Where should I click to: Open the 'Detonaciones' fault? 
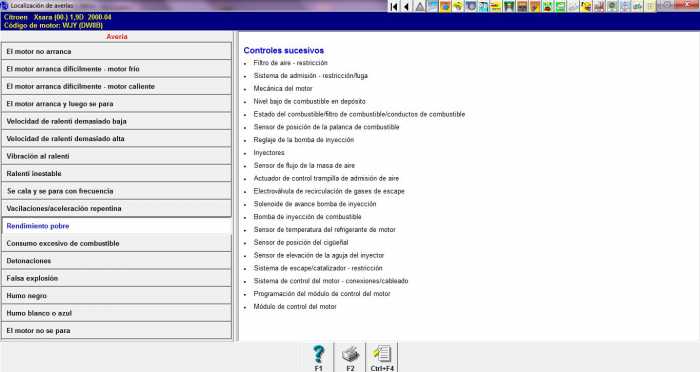click(117, 261)
